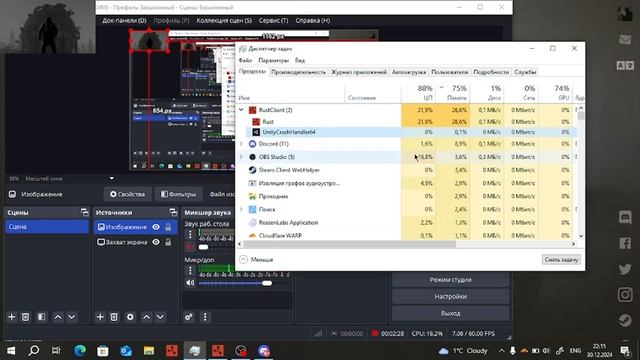Click Выход button in OBS controls
Image resolution: width=640 pixels, height=360 pixels.
click(450, 313)
